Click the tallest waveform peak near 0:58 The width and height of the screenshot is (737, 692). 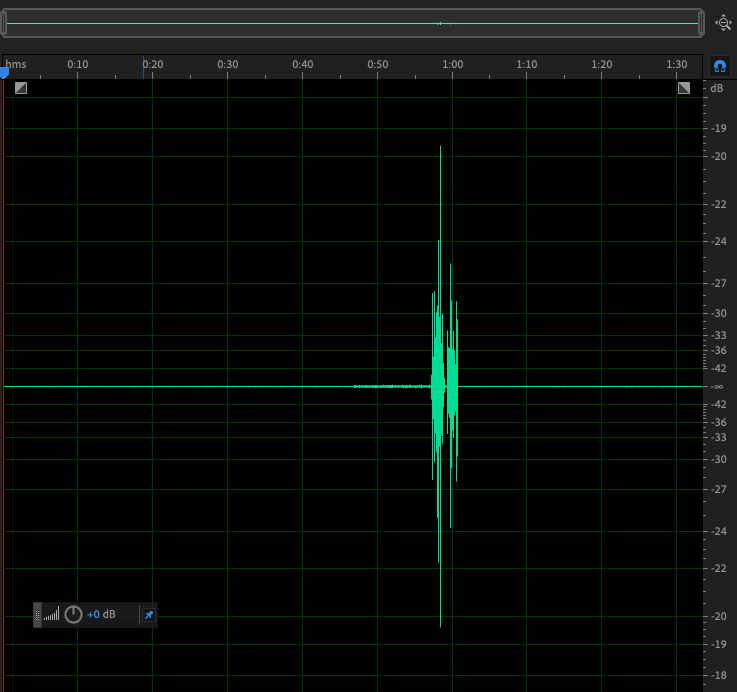(440, 150)
